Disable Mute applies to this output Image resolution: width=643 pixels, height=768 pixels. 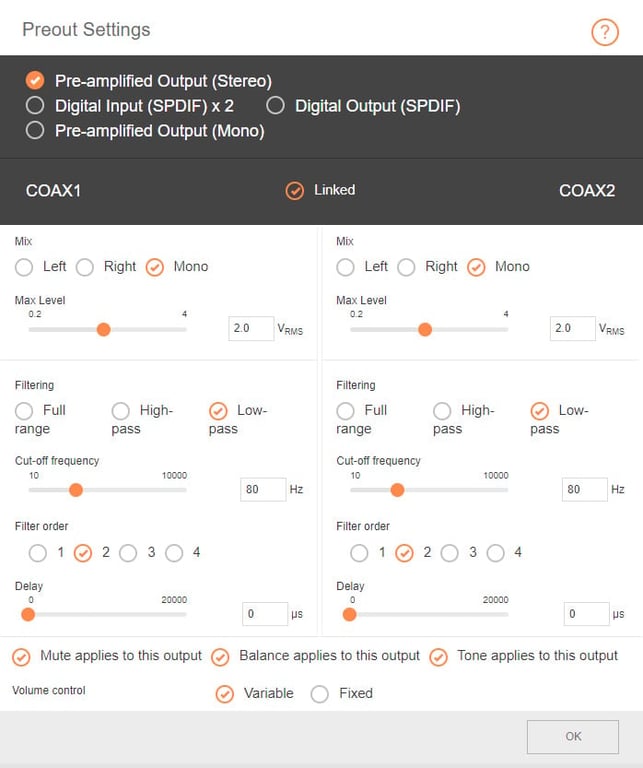click(21, 656)
